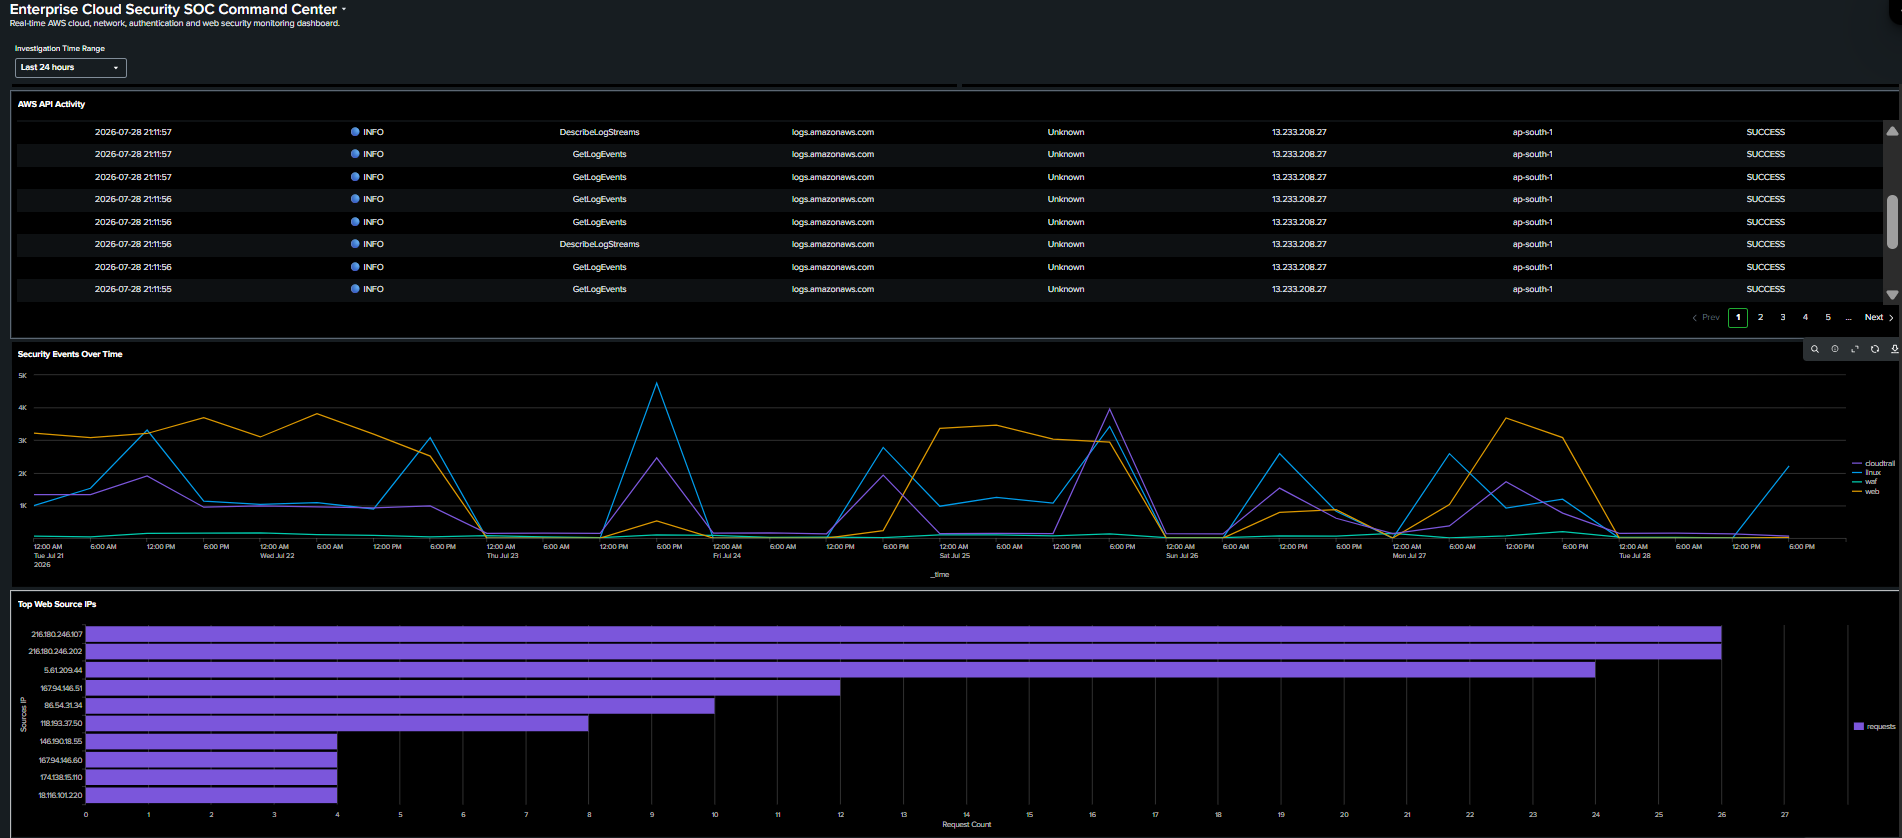Image resolution: width=1902 pixels, height=838 pixels.
Task: Toggle the waf series in chart legend
Action: point(1865,481)
